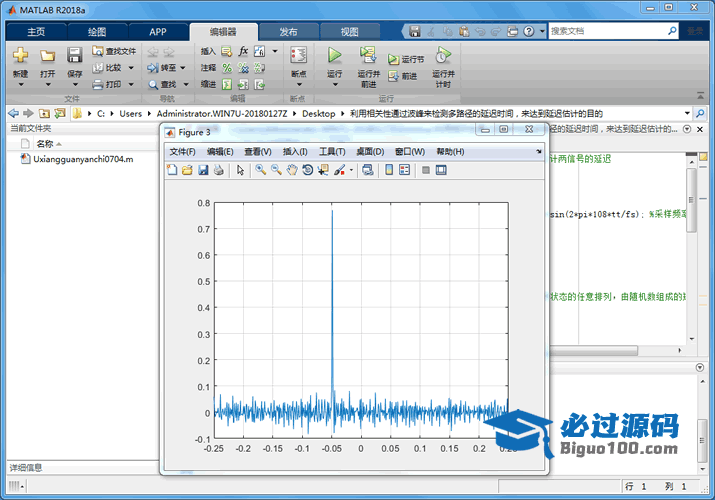Image resolution: width=715 pixels, height=500 pixels.
Task: Open the 文件(F) menu in Figure 3
Action: coord(182,151)
